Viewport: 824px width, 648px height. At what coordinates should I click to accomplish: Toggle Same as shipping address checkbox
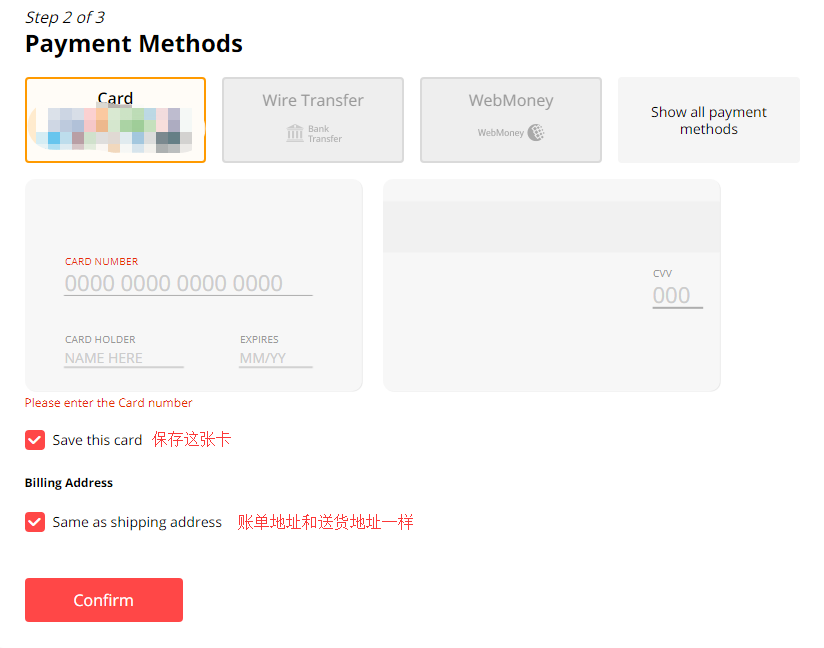[35, 522]
